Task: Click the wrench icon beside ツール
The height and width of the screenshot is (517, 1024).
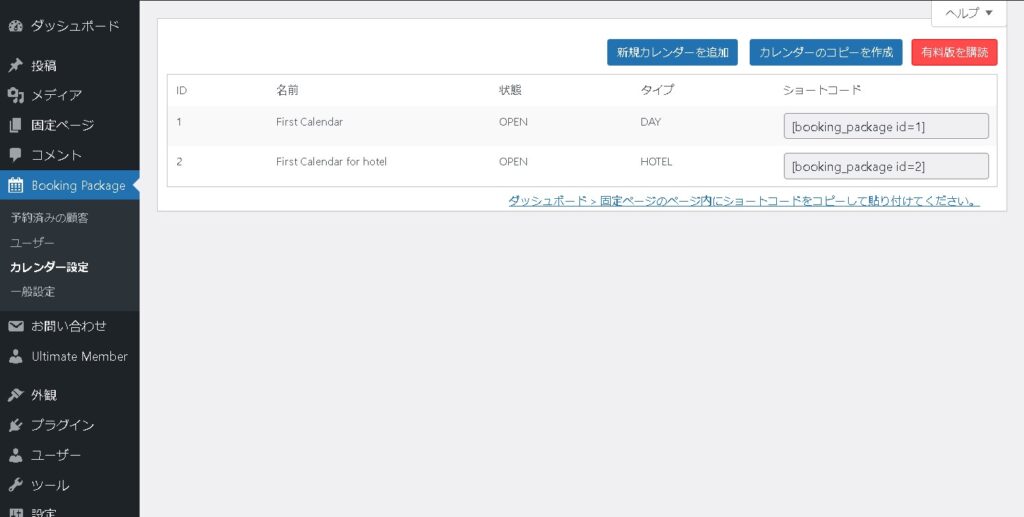Action: [x=15, y=485]
